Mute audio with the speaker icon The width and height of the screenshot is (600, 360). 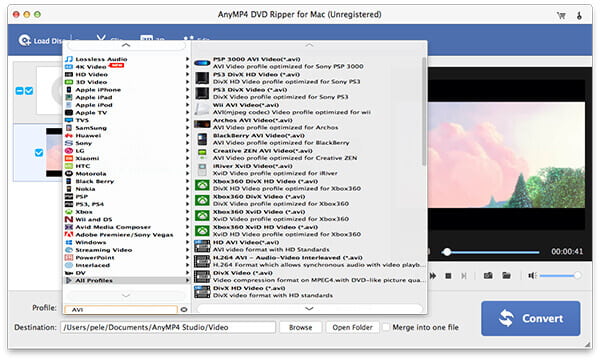click(x=532, y=275)
